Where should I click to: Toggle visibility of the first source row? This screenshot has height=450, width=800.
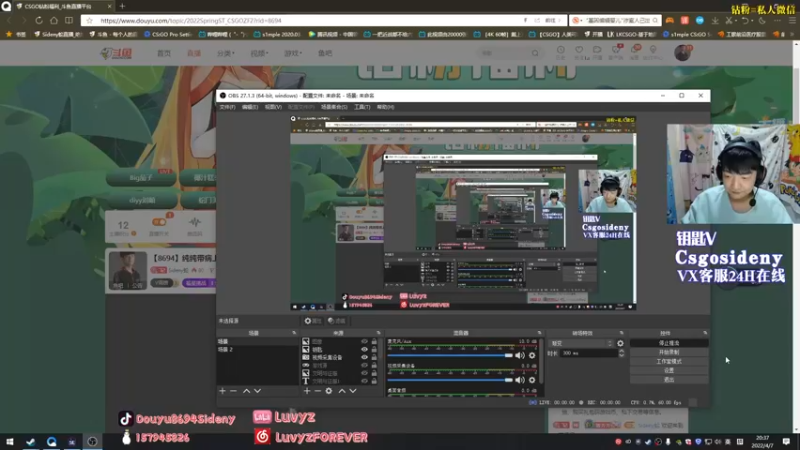pyautogui.click(x=364, y=341)
